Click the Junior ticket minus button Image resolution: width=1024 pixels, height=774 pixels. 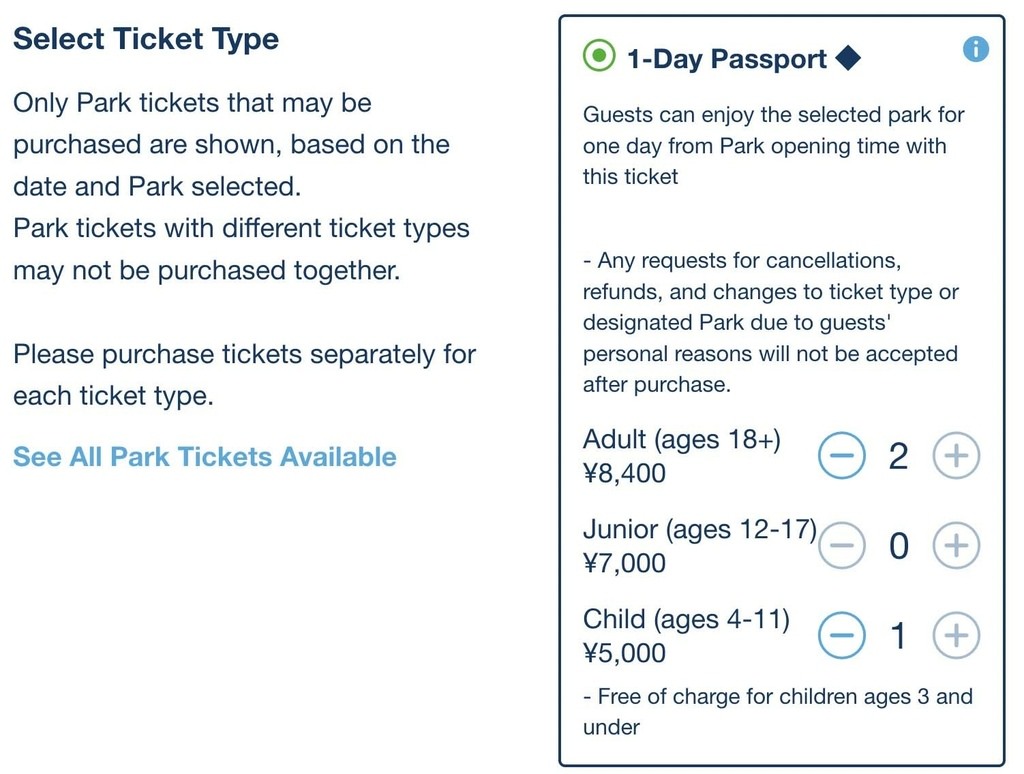point(841,545)
